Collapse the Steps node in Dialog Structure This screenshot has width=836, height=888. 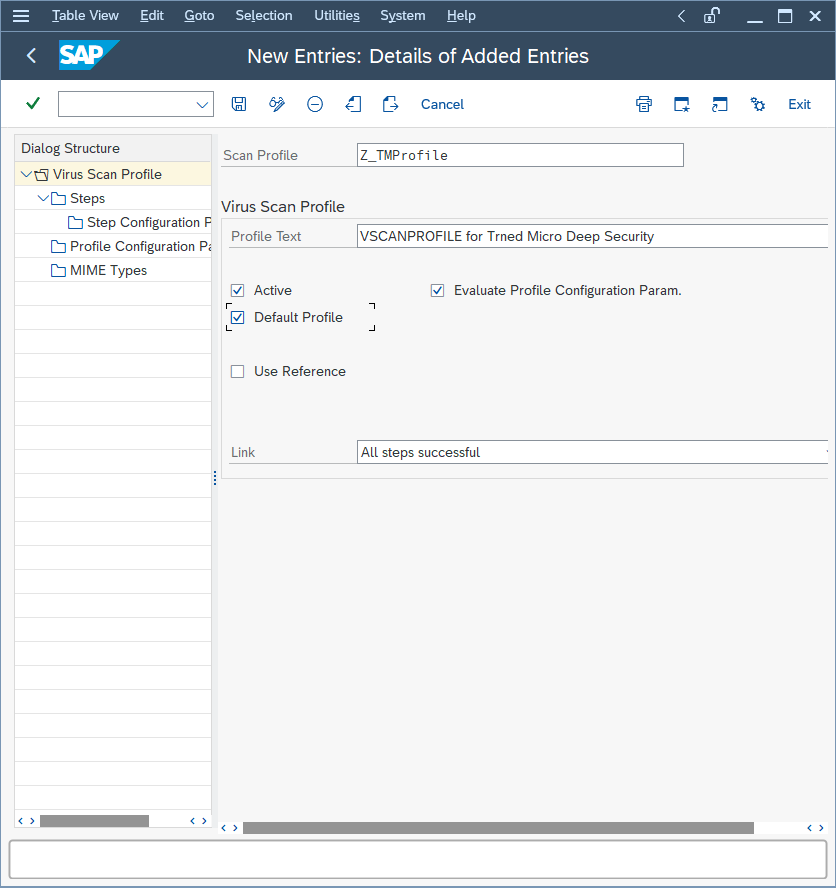[41, 198]
